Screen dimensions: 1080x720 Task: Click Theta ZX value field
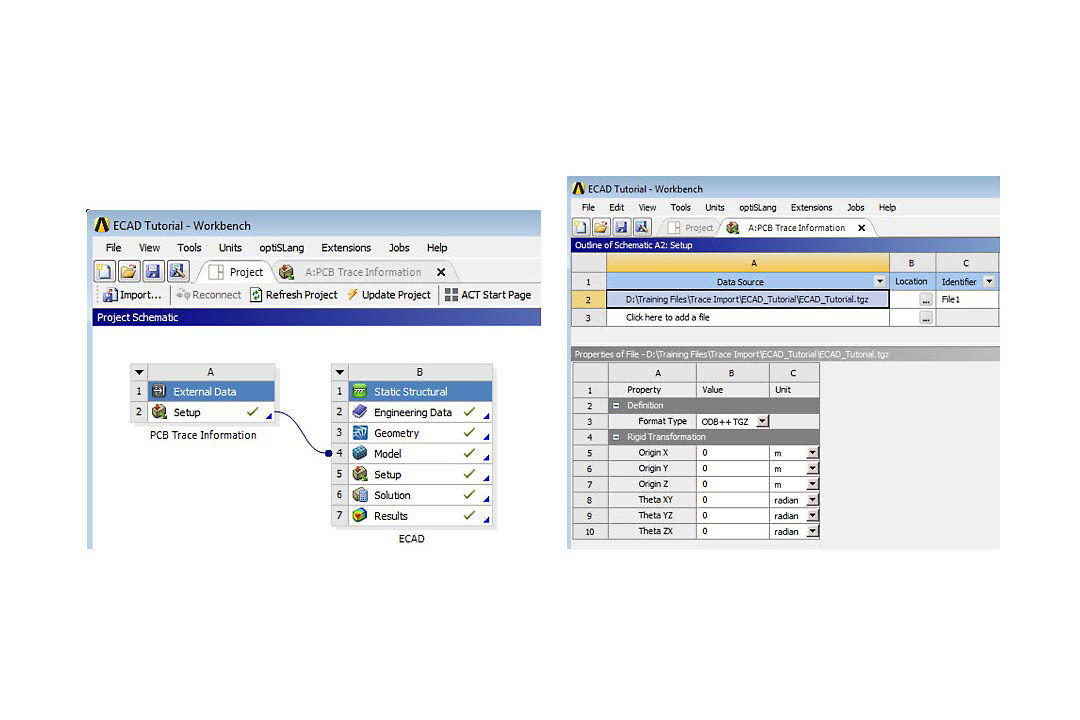pos(733,531)
